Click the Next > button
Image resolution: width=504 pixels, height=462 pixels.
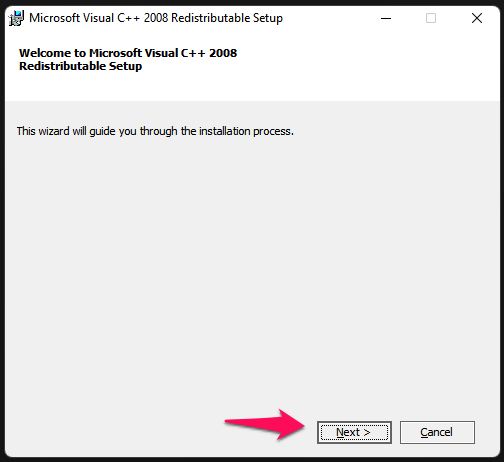[x=354, y=432]
